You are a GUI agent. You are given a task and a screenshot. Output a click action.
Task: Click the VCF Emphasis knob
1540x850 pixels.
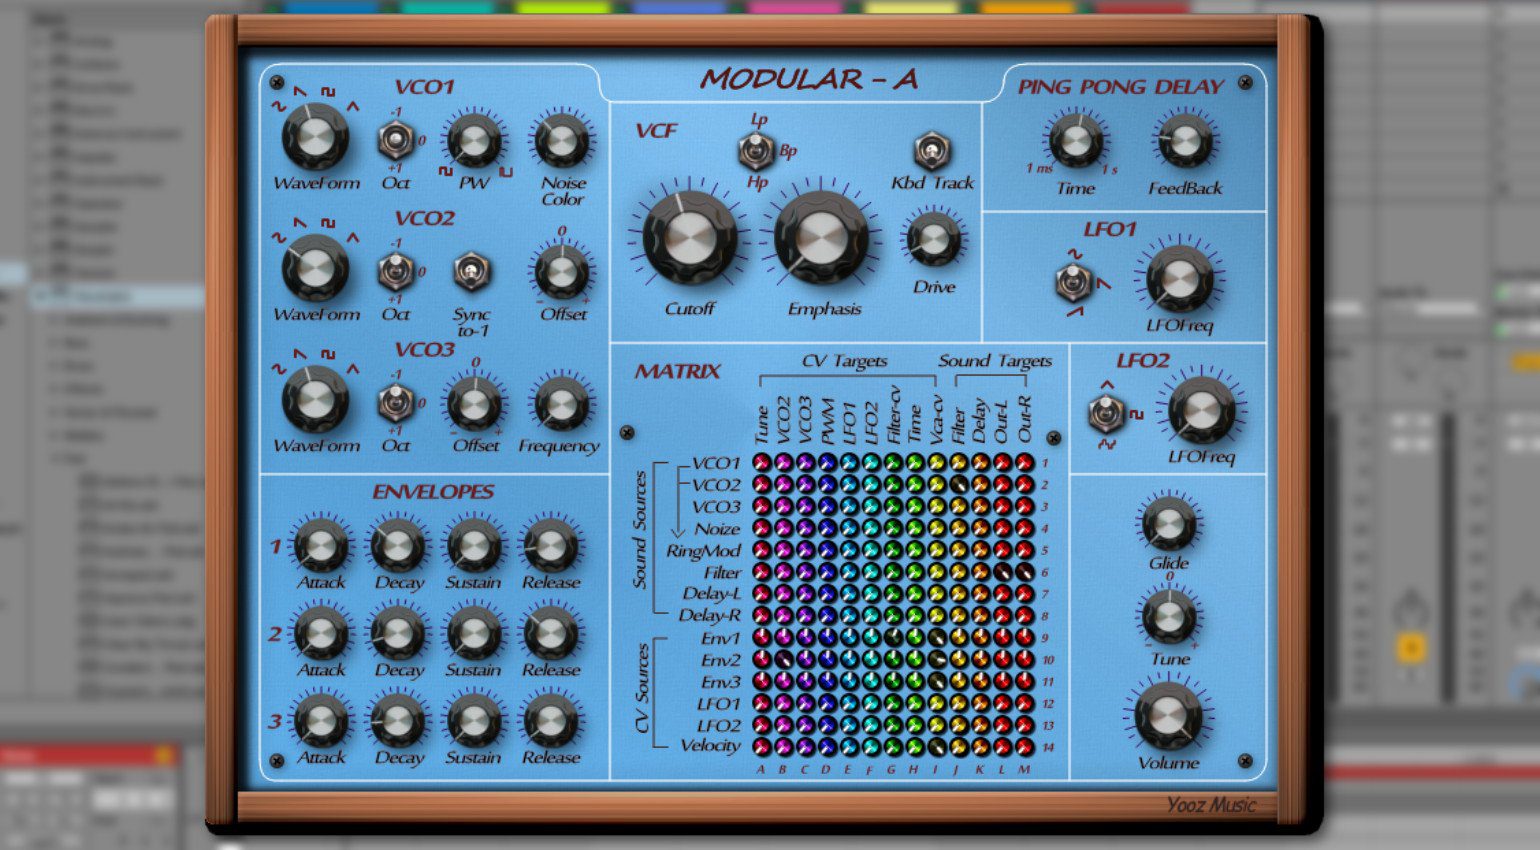click(821, 238)
